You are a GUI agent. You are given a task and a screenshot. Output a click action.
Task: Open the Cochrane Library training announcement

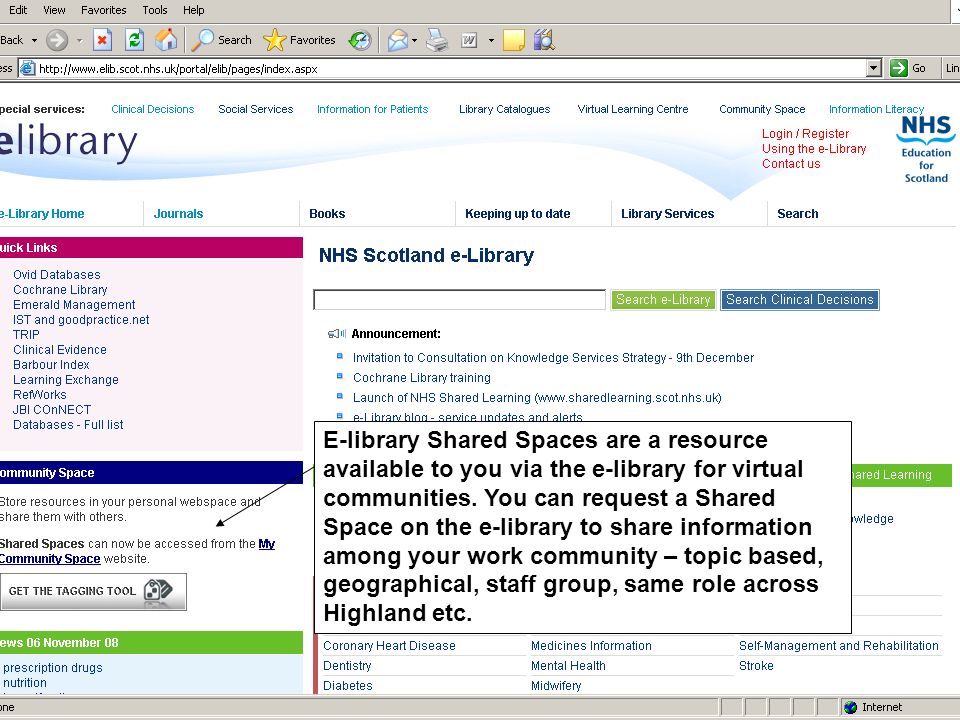(x=421, y=378)
